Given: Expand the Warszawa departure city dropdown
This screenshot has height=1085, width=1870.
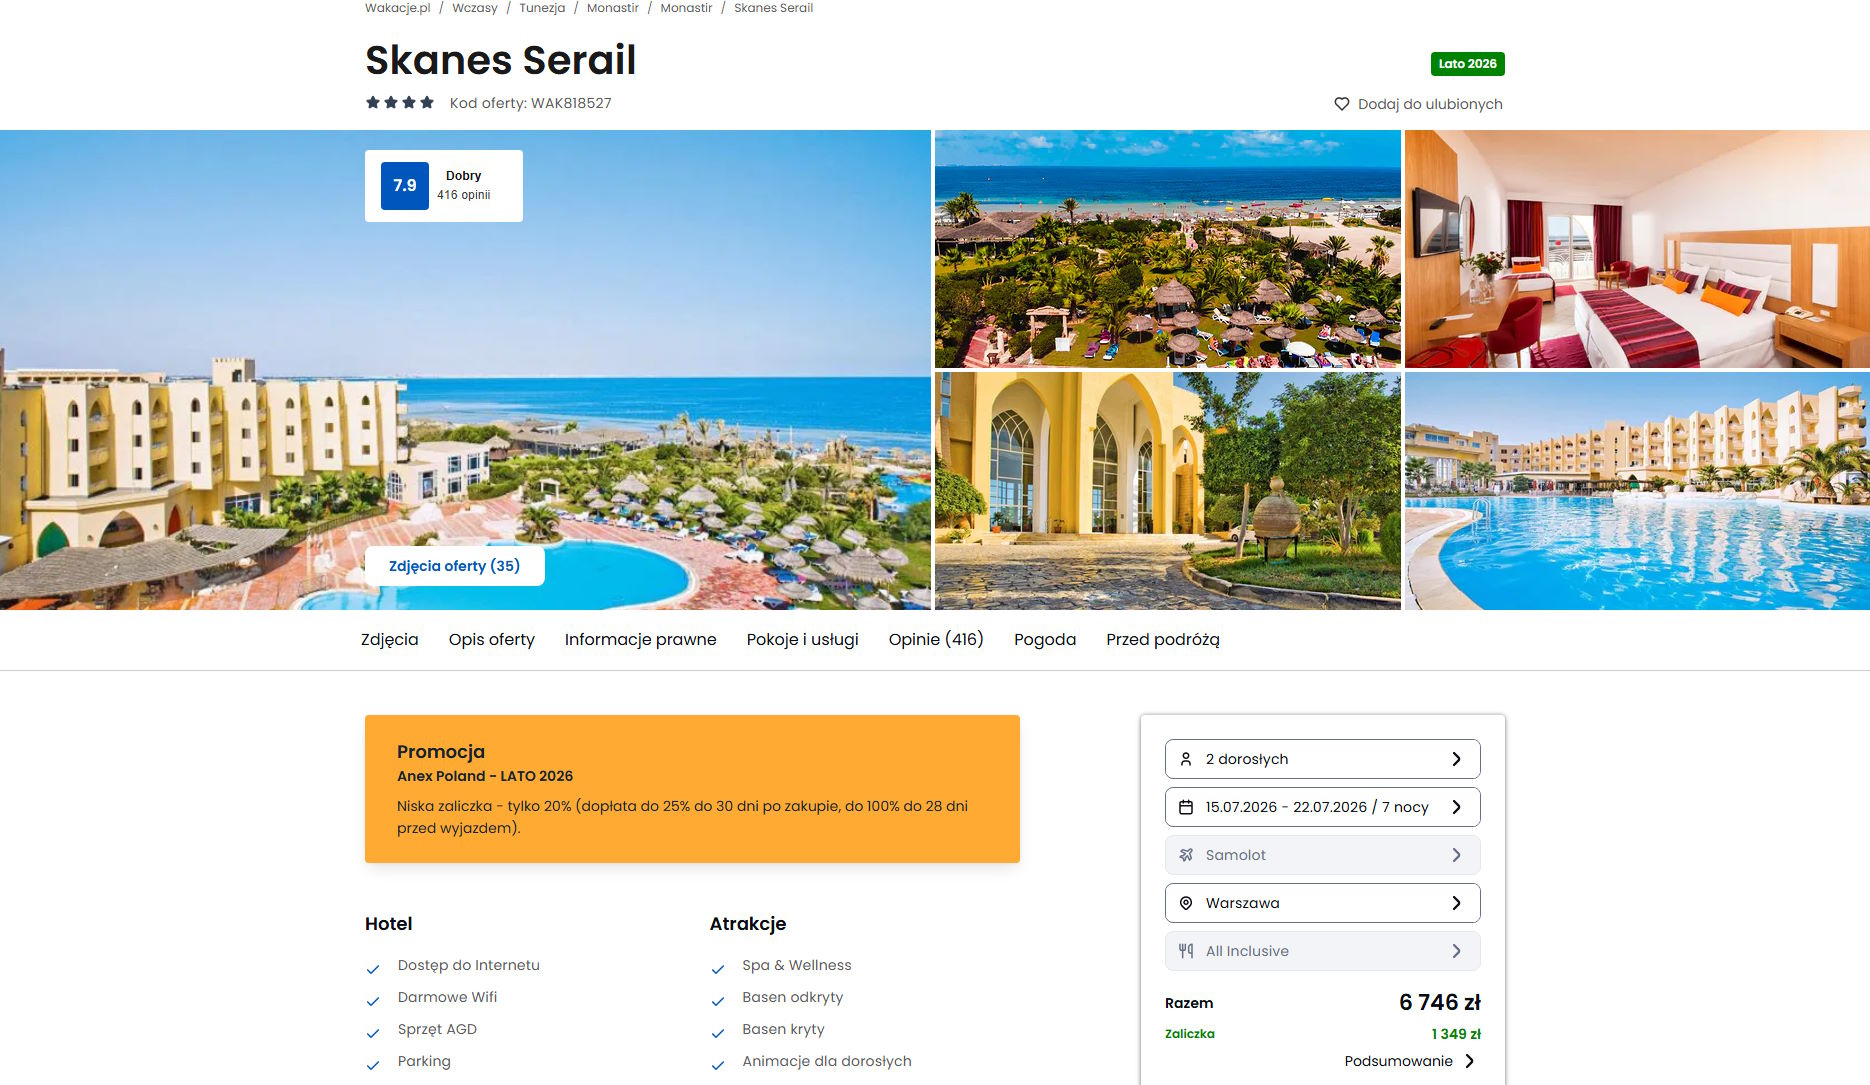Looking at the screenshot, I should [1322, 903].
